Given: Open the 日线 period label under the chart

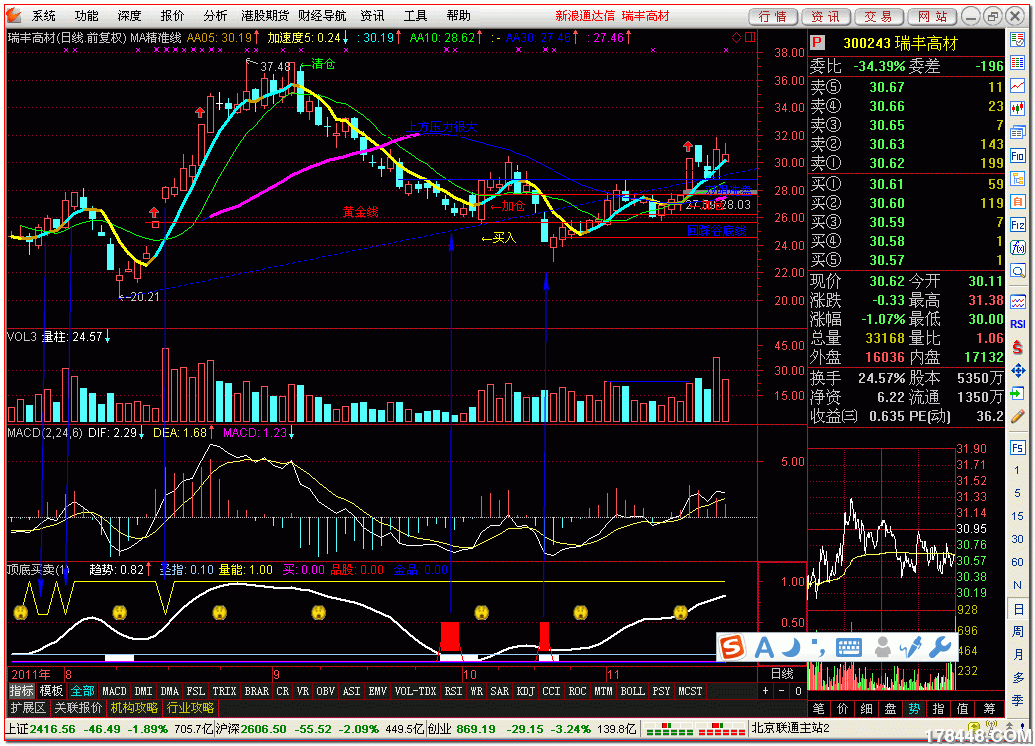Looking at the screenshot, I should click(782, 674).
